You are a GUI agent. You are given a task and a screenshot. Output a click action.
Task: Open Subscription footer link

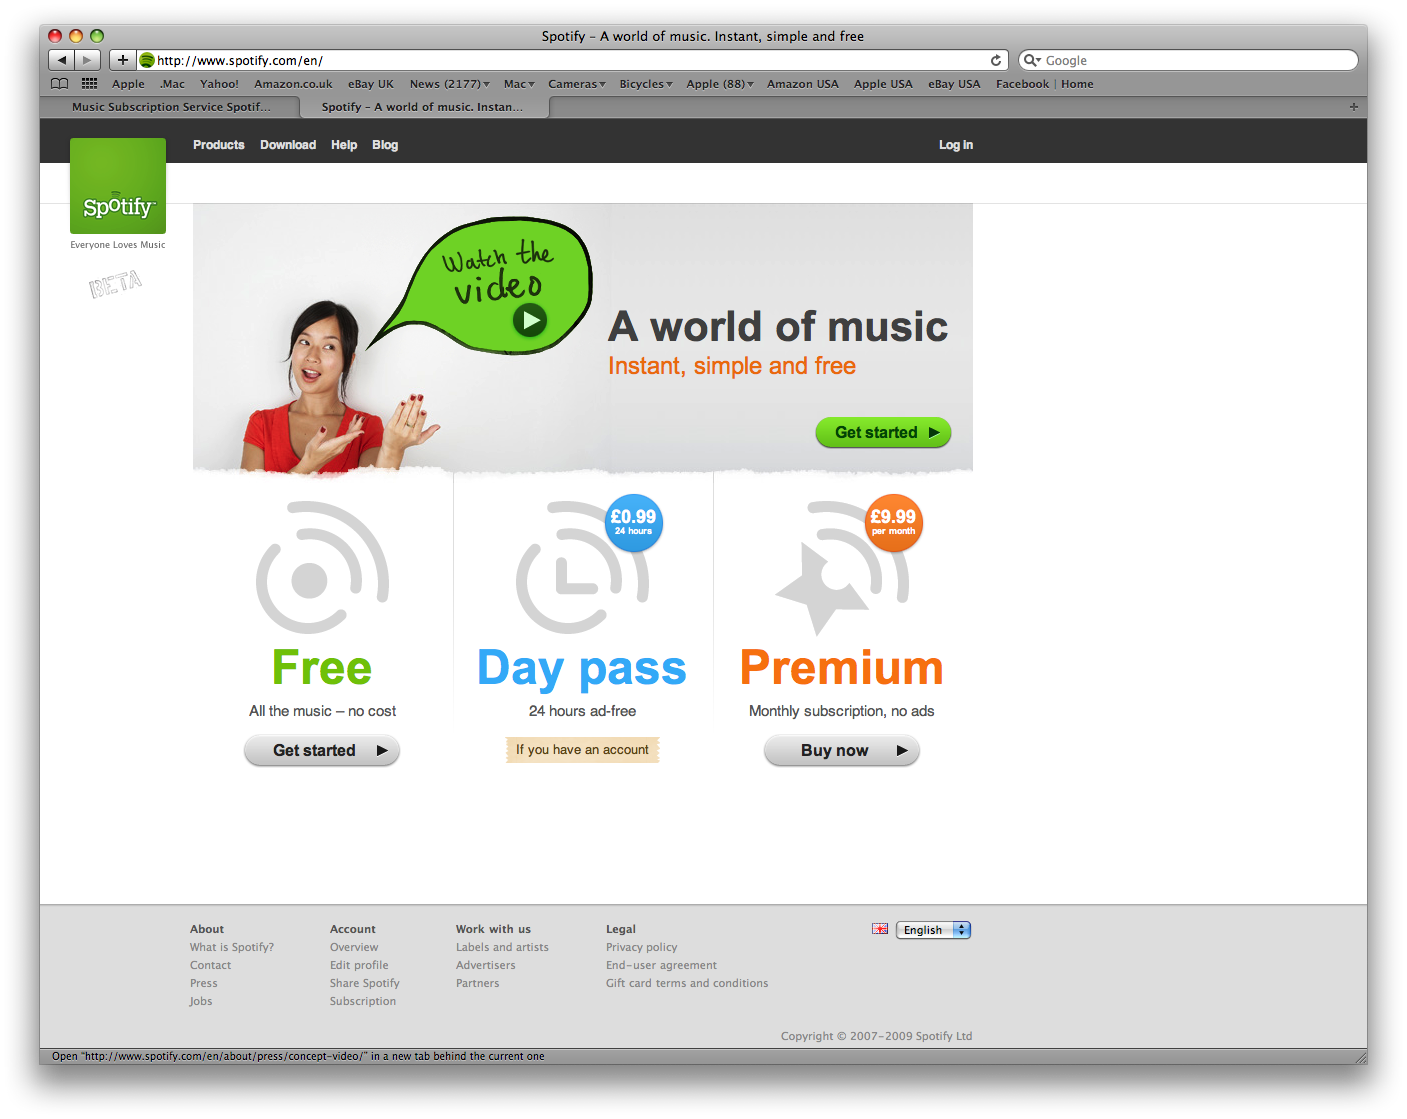[363, 1001]
